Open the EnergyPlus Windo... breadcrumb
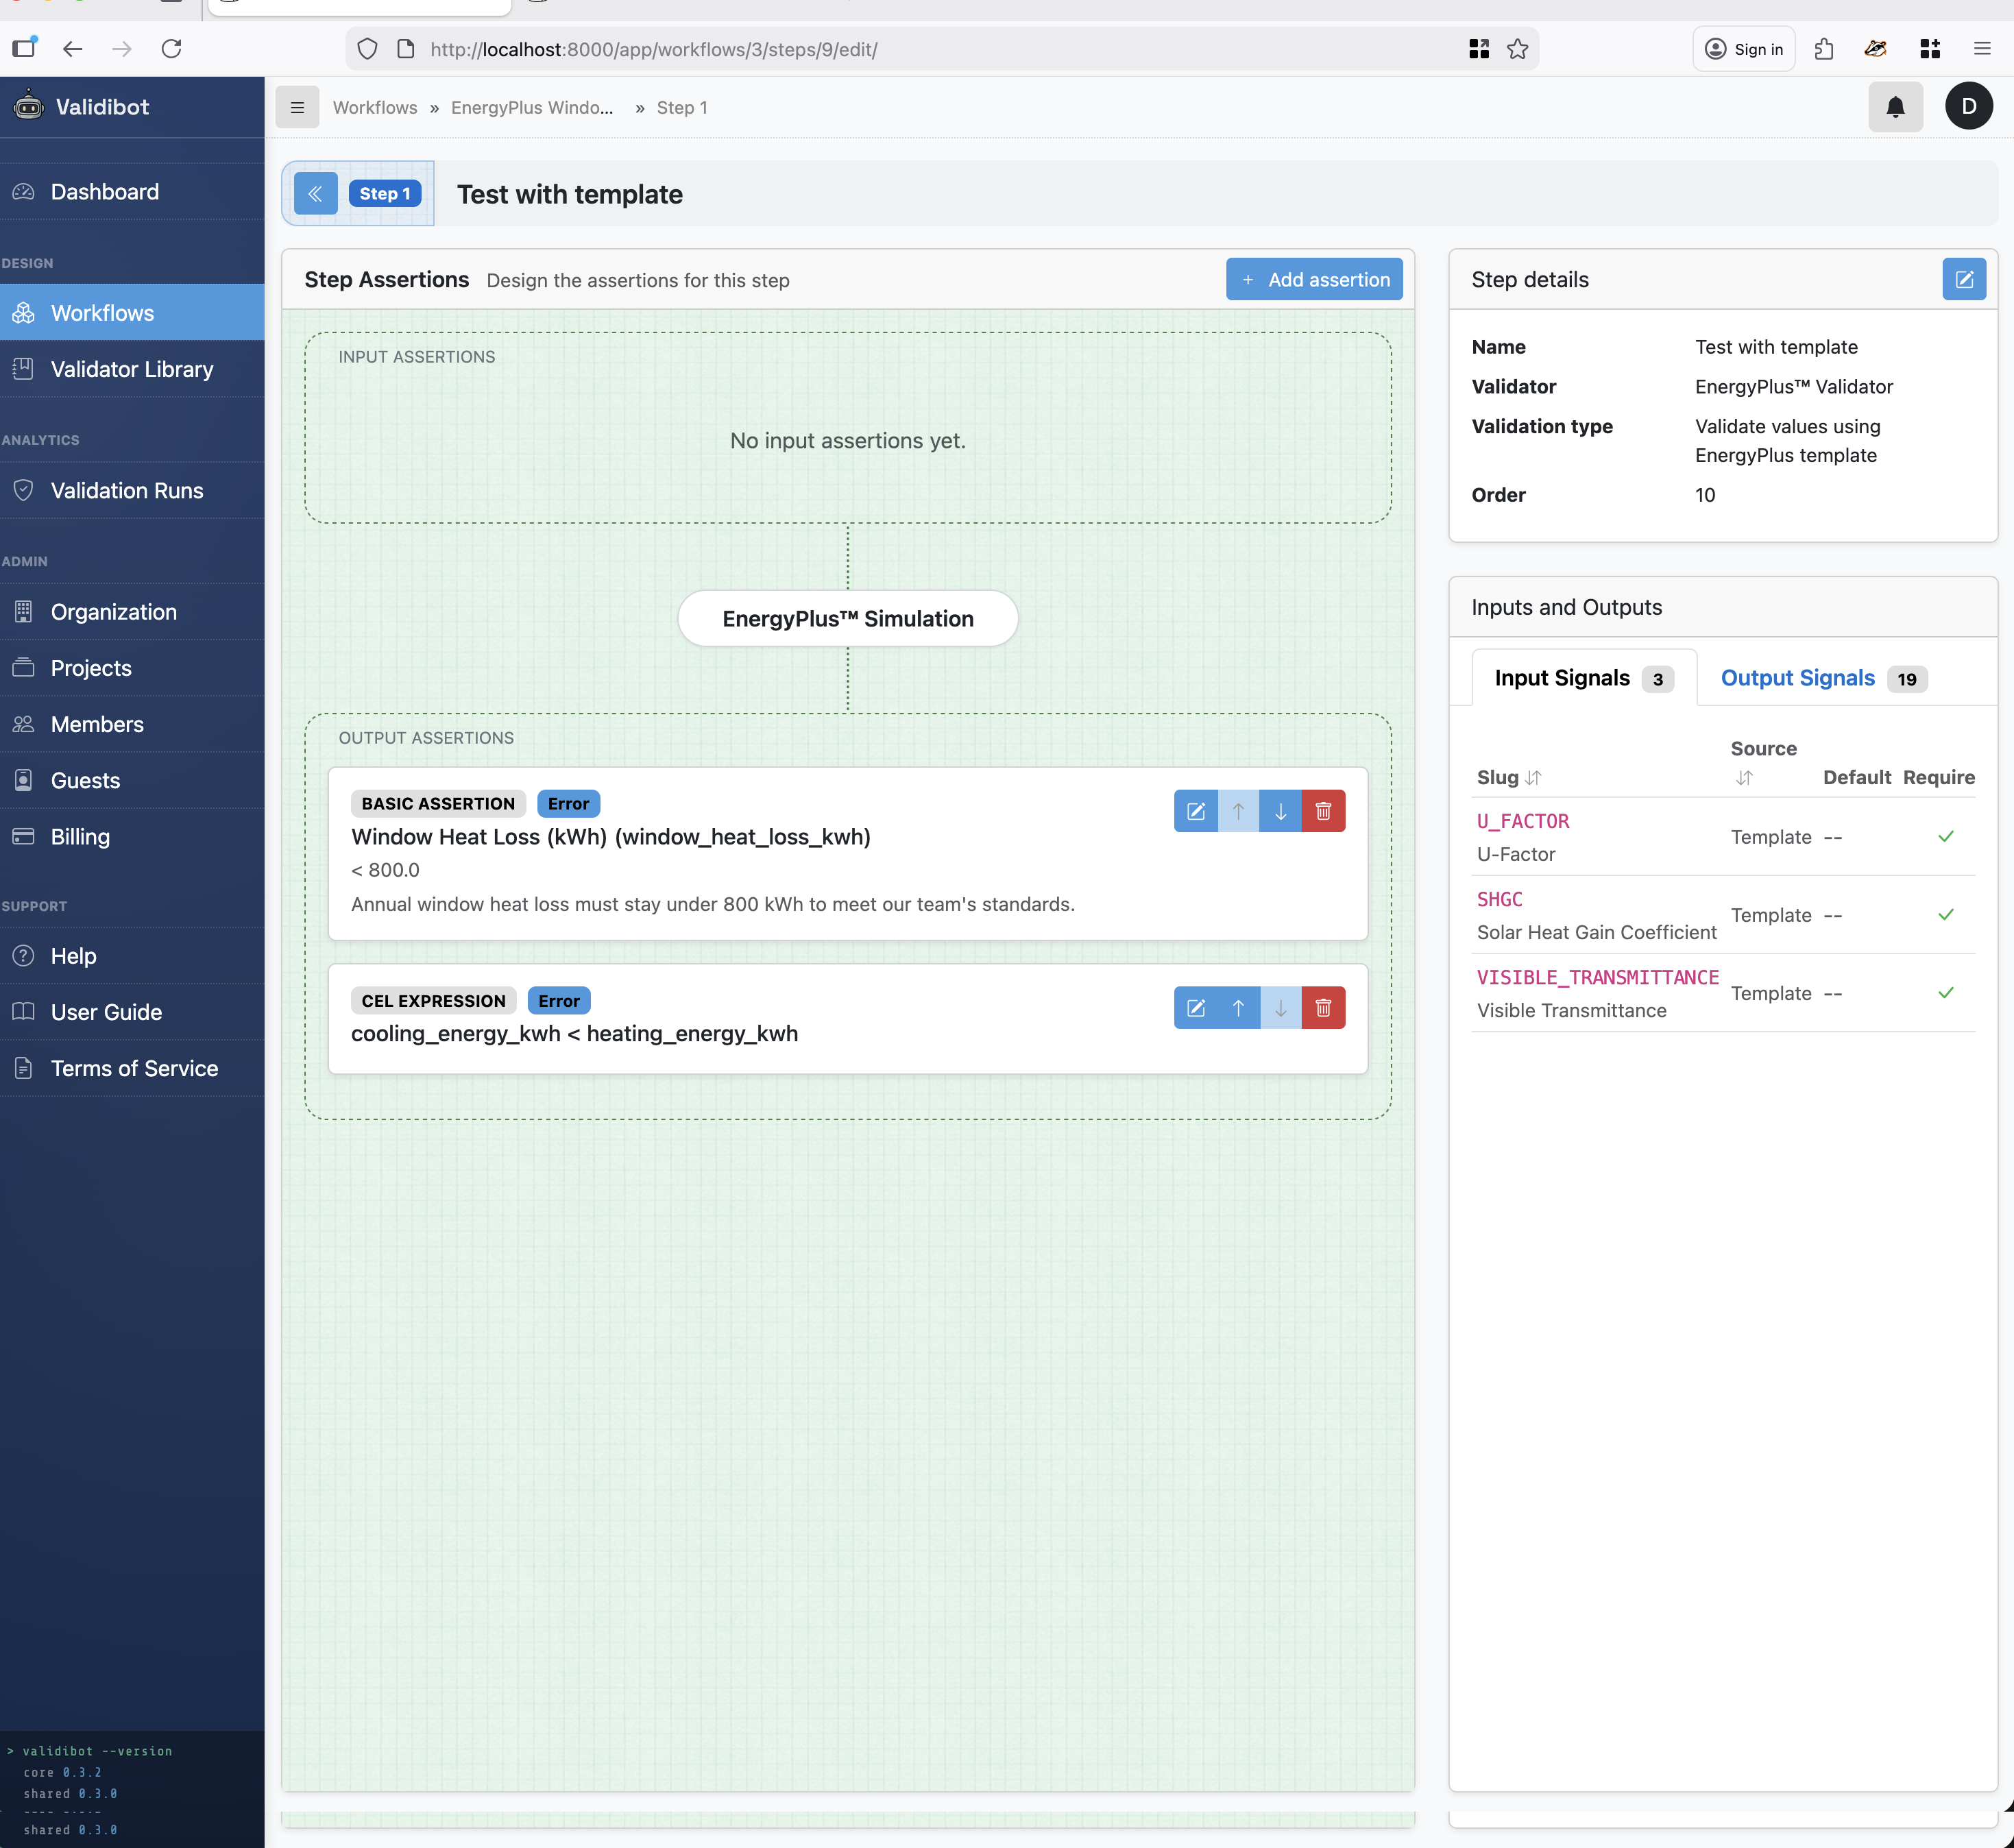The width and height of the screenshot is (2014, 1848). 531,107
